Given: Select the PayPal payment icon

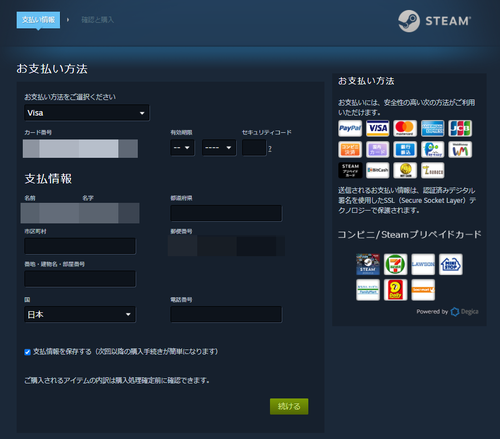Looking at the screenshot, I should (x=350, y=128).
